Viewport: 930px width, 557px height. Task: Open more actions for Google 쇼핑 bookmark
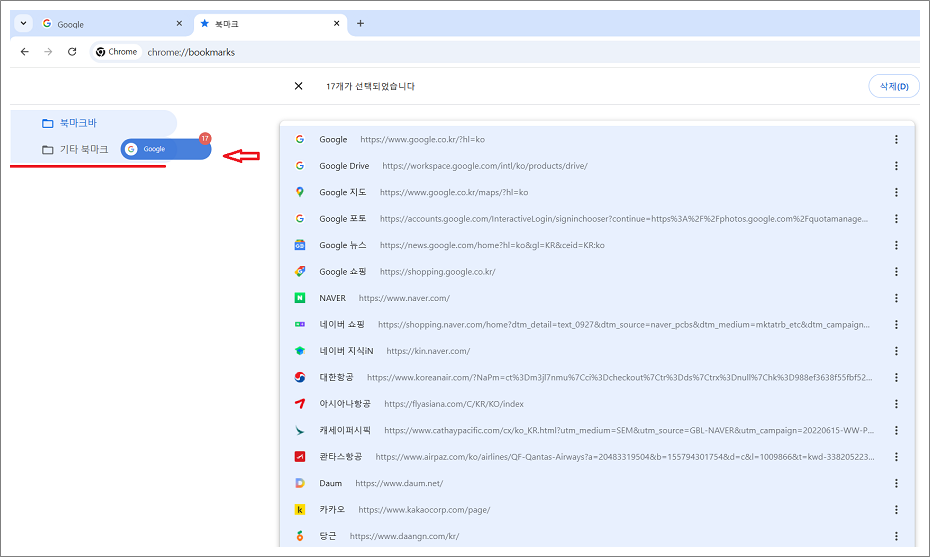click(x=896, y=272)
